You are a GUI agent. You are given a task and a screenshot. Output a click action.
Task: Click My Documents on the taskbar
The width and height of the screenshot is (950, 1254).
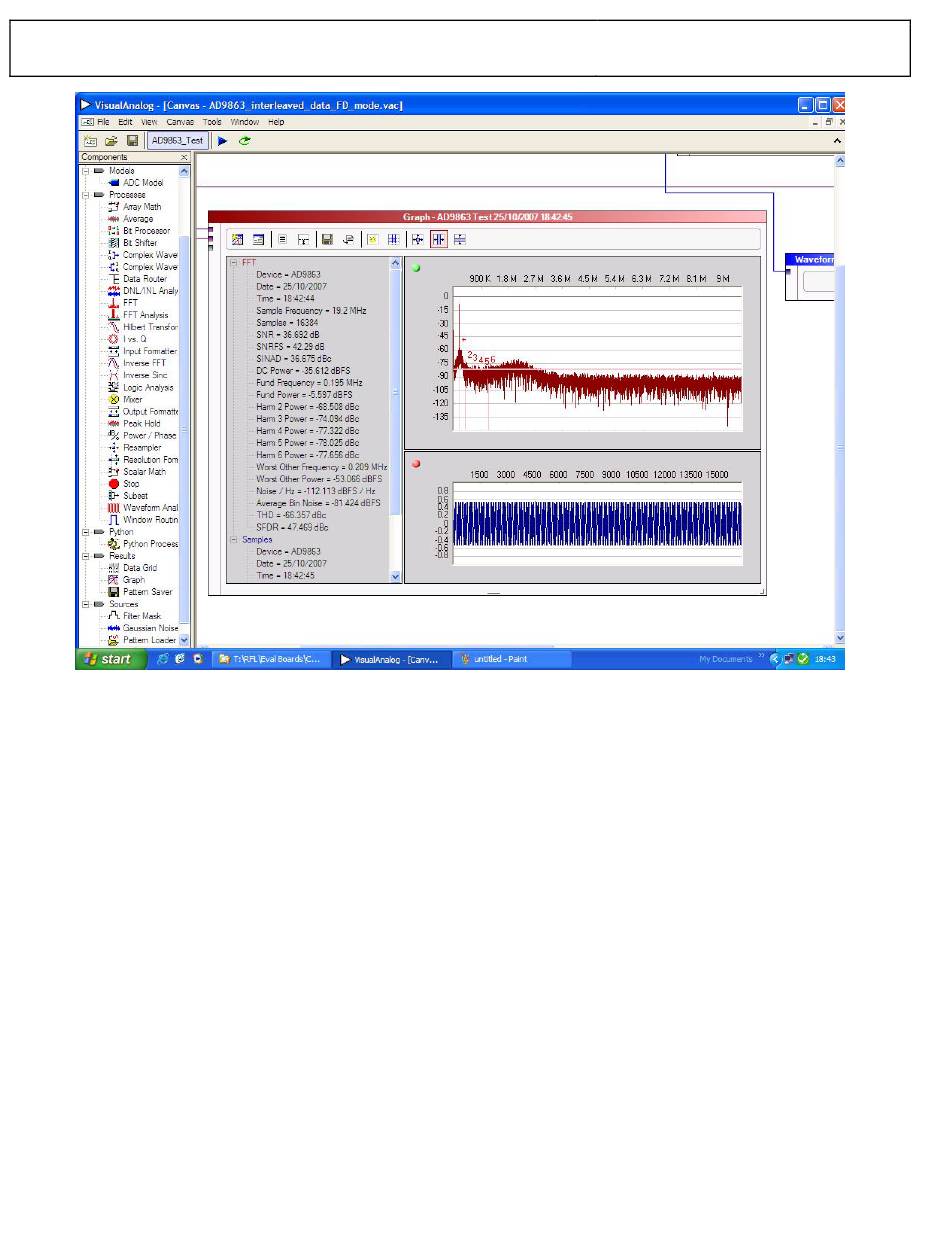(725, 659)
